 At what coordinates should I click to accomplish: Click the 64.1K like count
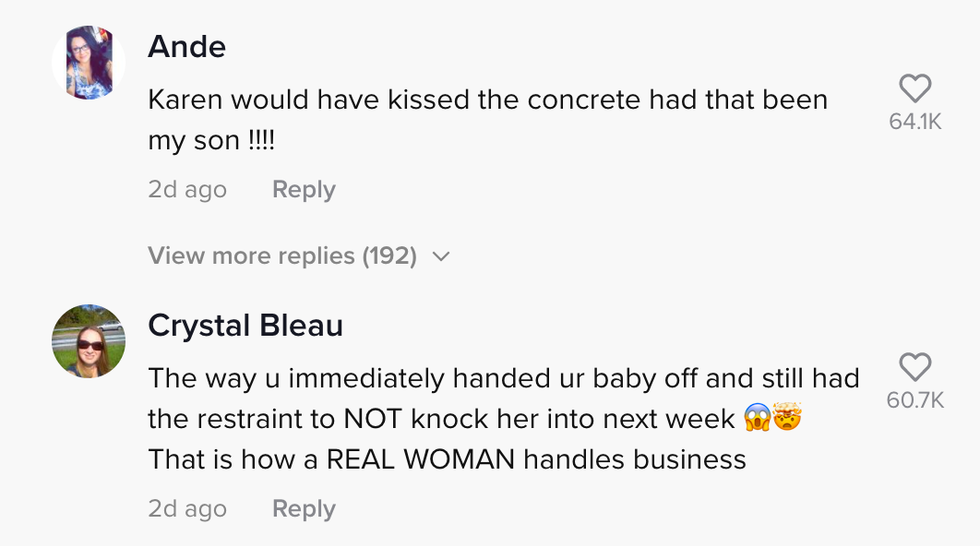click(915, 122)
